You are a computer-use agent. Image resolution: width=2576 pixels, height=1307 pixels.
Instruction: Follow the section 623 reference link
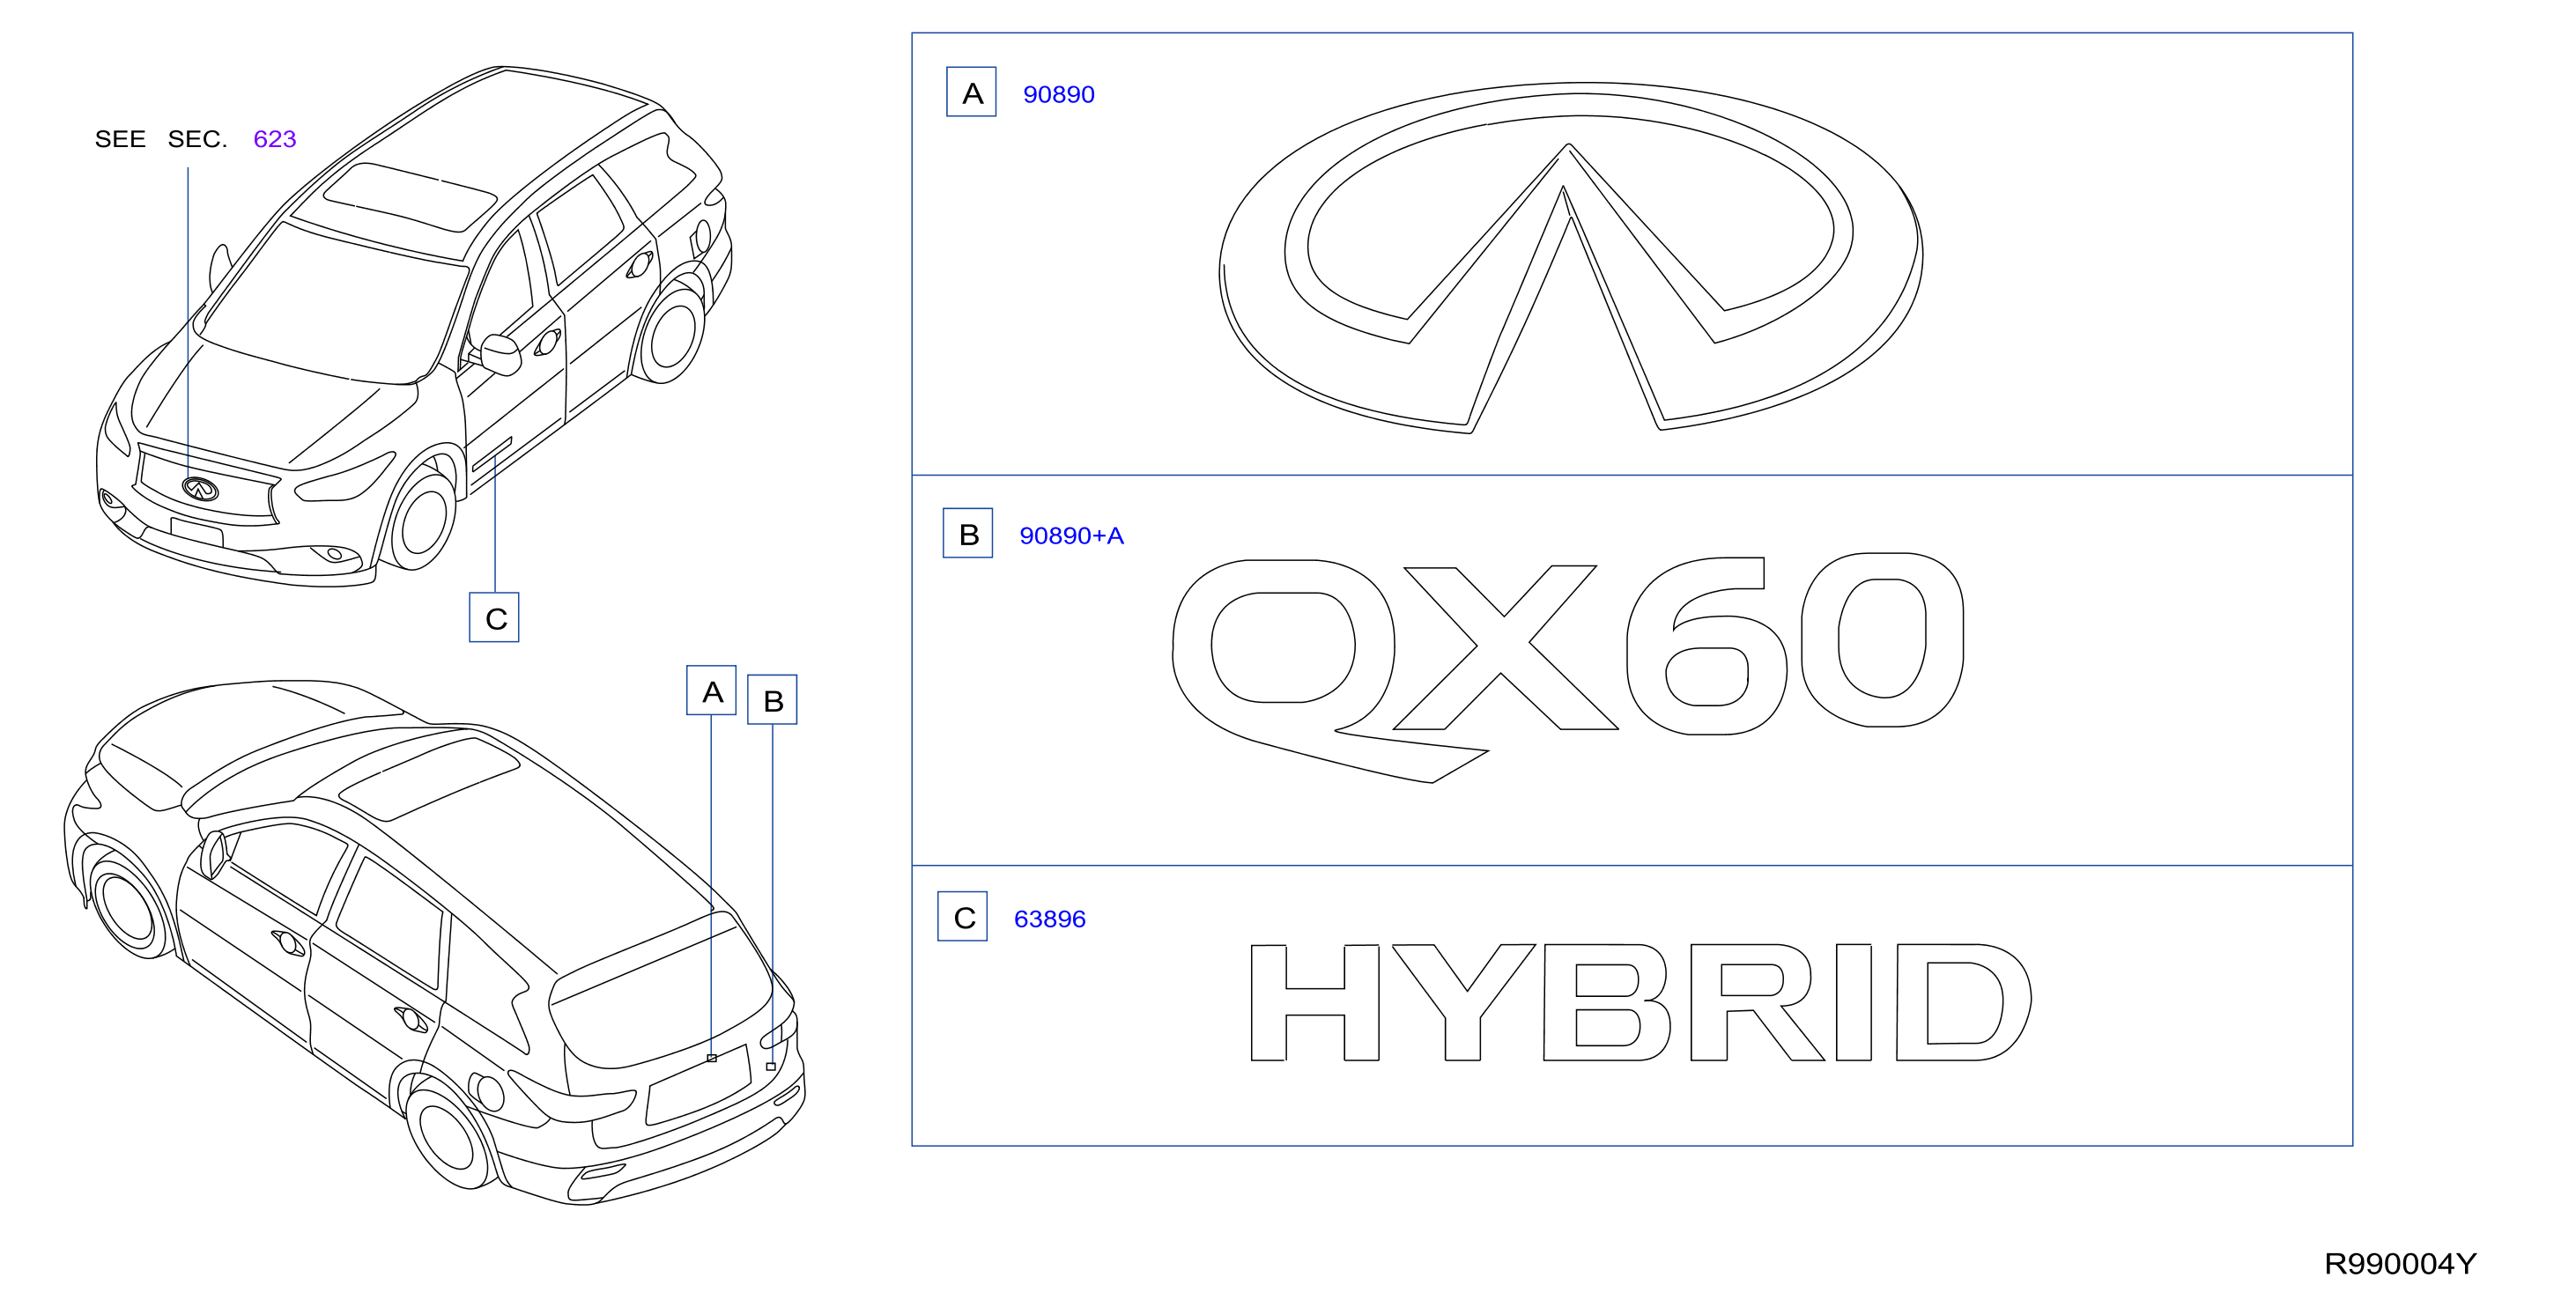pos(275,139)
